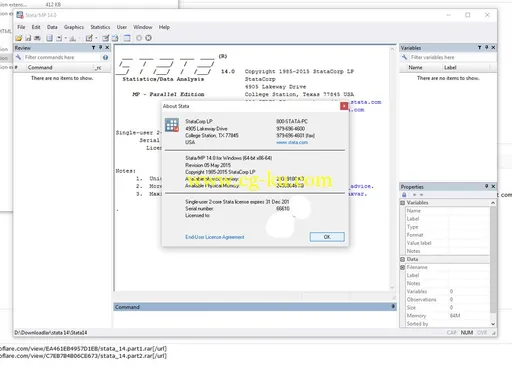This screenshot has width=512, height=368.
Task: Click the _rc column header in Review
Action: coord(98,68)
